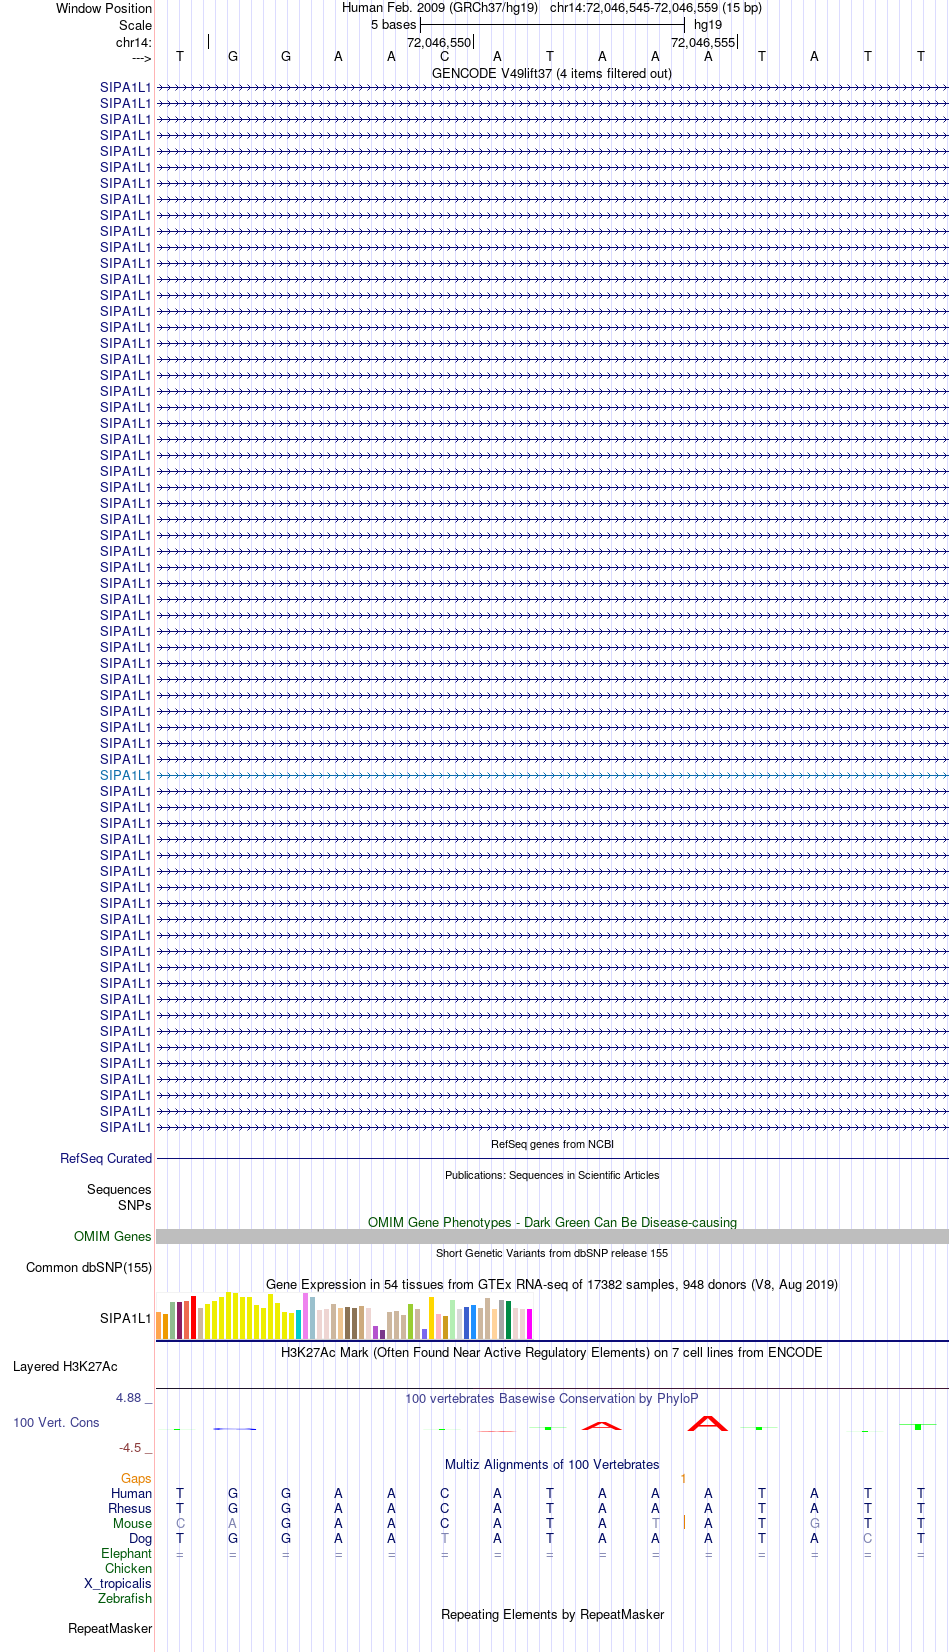Screen dimensions: 950x1652
Task: Click the Scale track label
Action: point(135,25)
